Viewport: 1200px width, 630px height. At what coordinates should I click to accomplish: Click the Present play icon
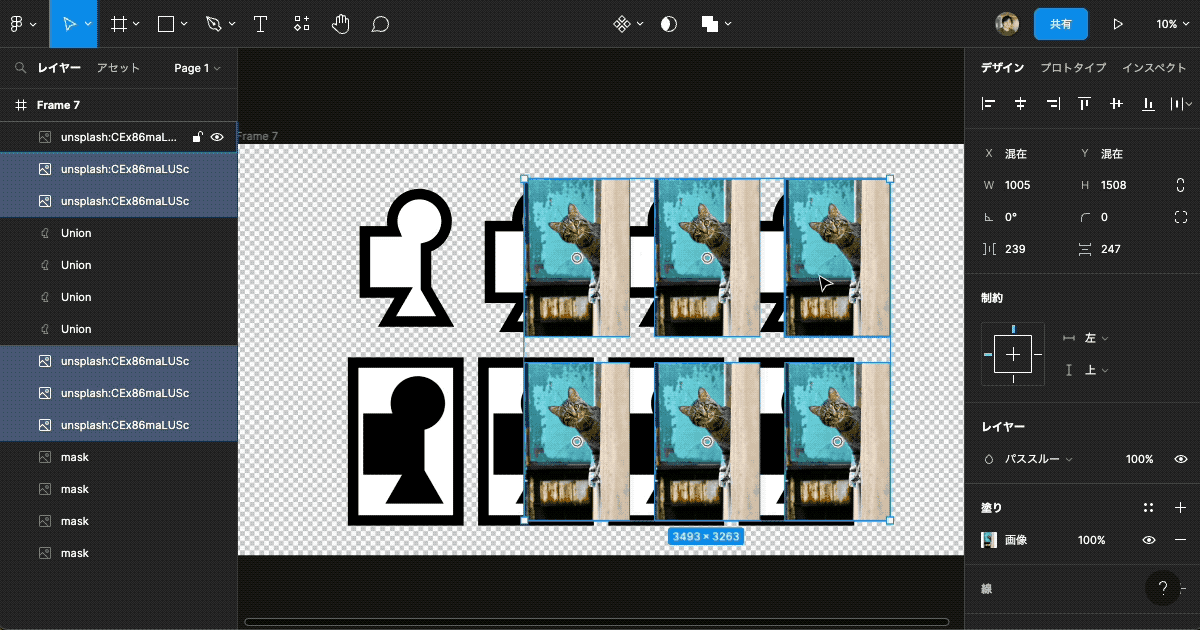click(x=1118, y=24)
